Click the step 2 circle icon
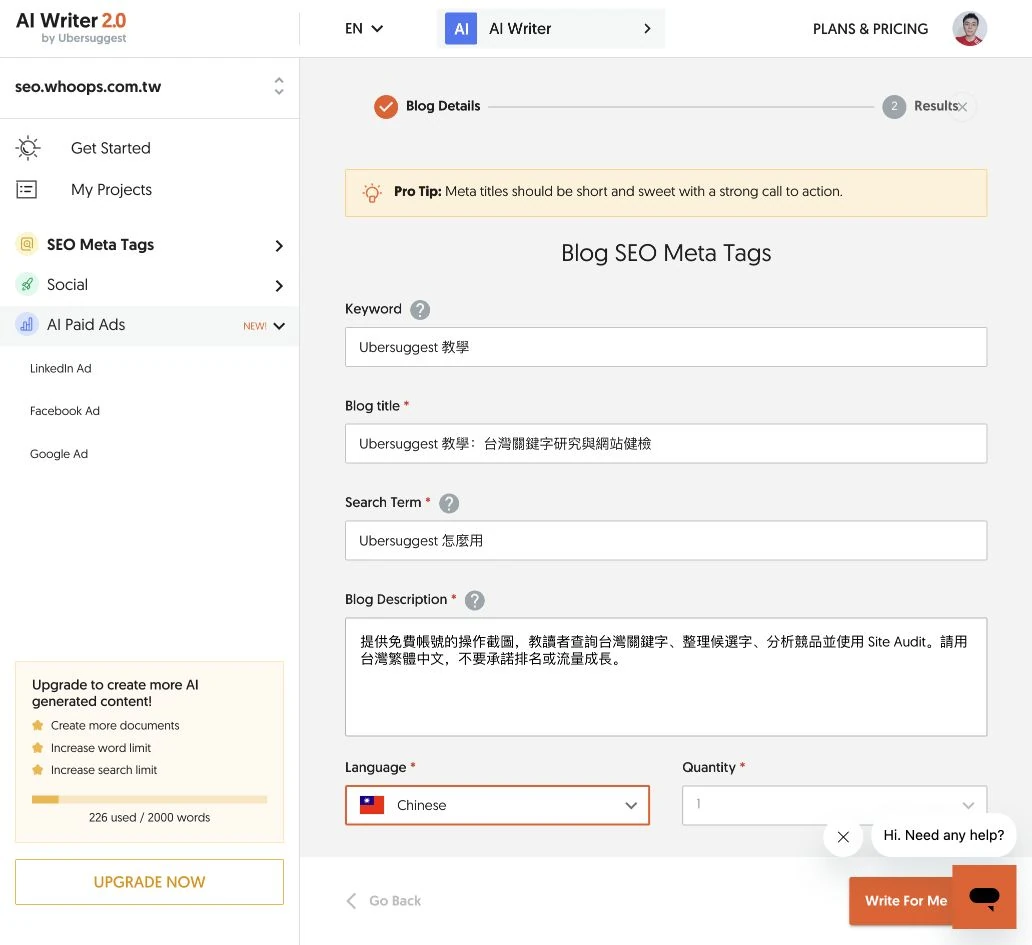The height and width of the screenshot is (945, 1032). 894,107
